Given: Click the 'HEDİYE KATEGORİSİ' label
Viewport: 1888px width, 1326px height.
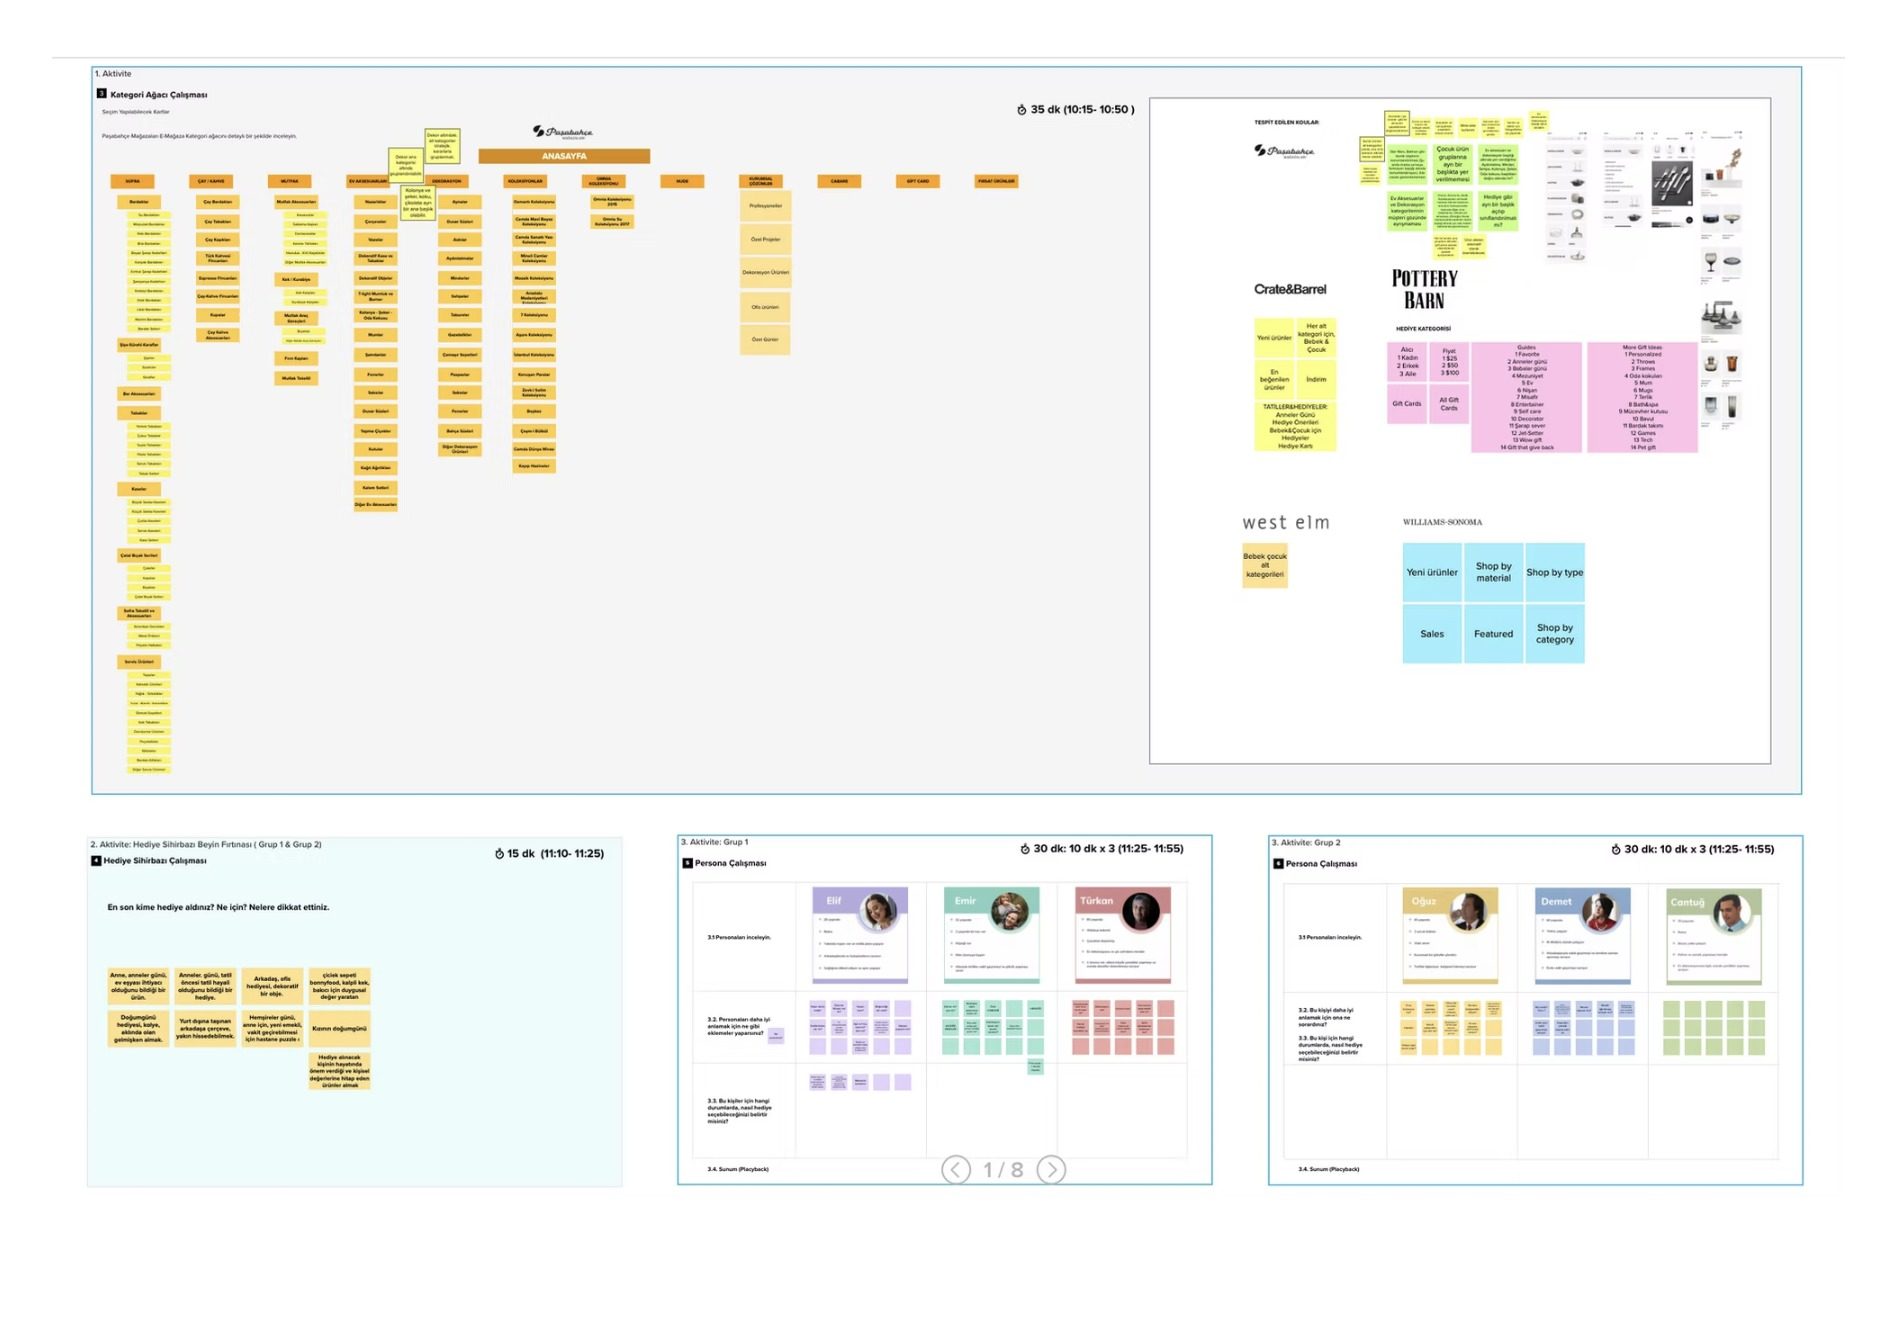Looking at the screenshot, I should tap(1423, 328).
